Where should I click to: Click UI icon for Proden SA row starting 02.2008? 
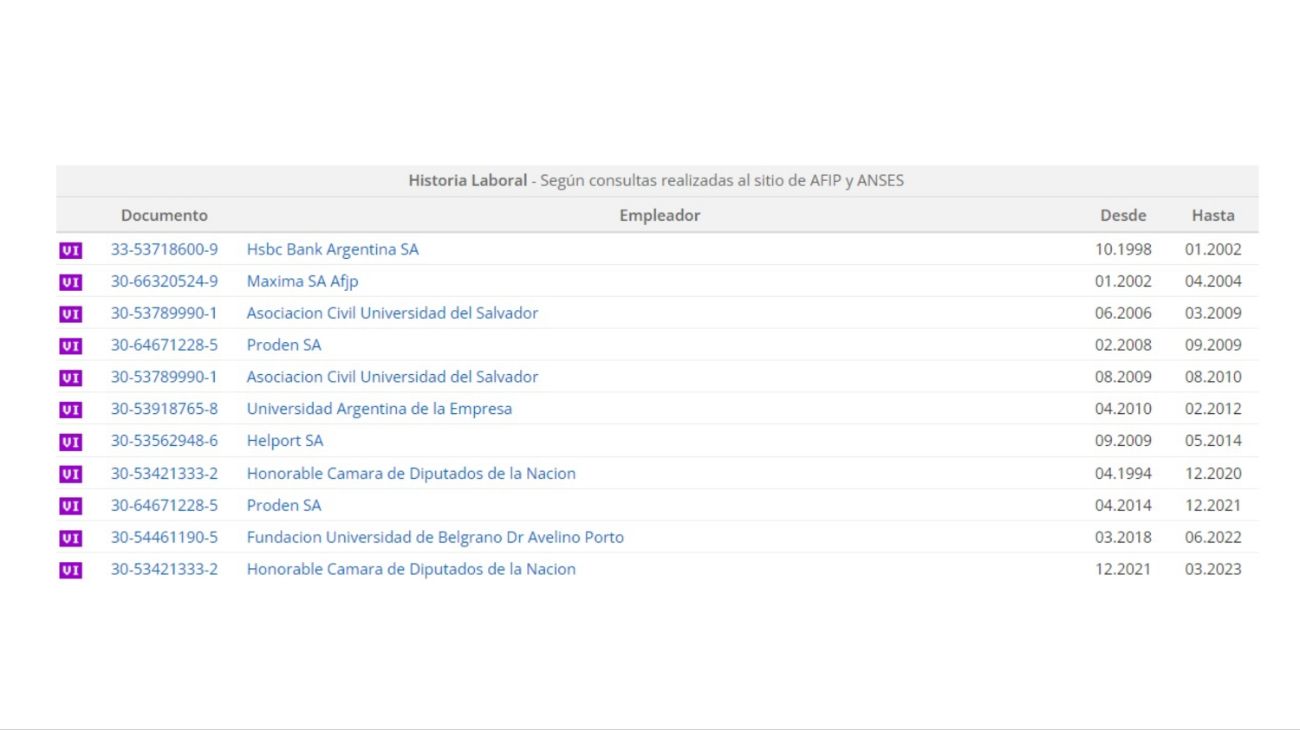(70, 346)
